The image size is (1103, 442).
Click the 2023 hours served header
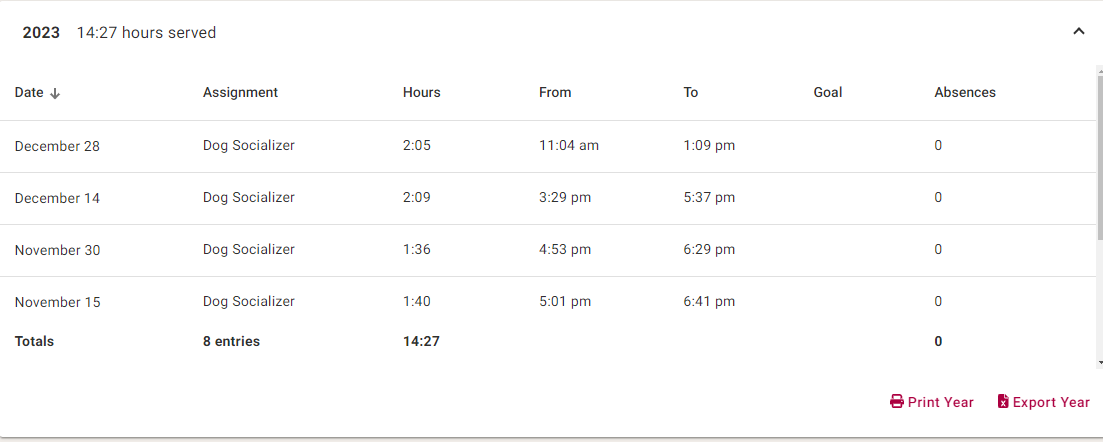tap(146, 33)
